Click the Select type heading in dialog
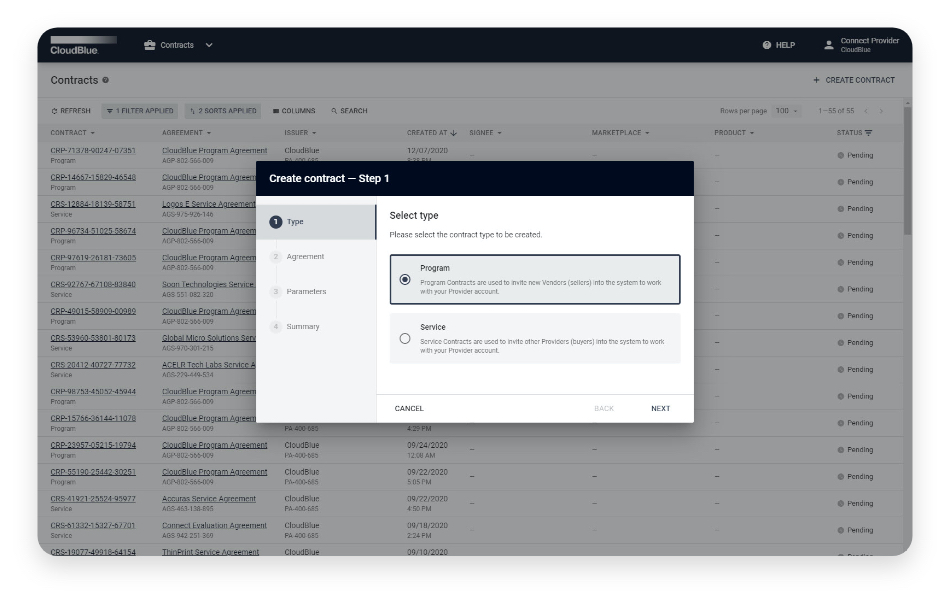Image resolution: width=950 pixels, height=604 pixels. coord(414,216)
